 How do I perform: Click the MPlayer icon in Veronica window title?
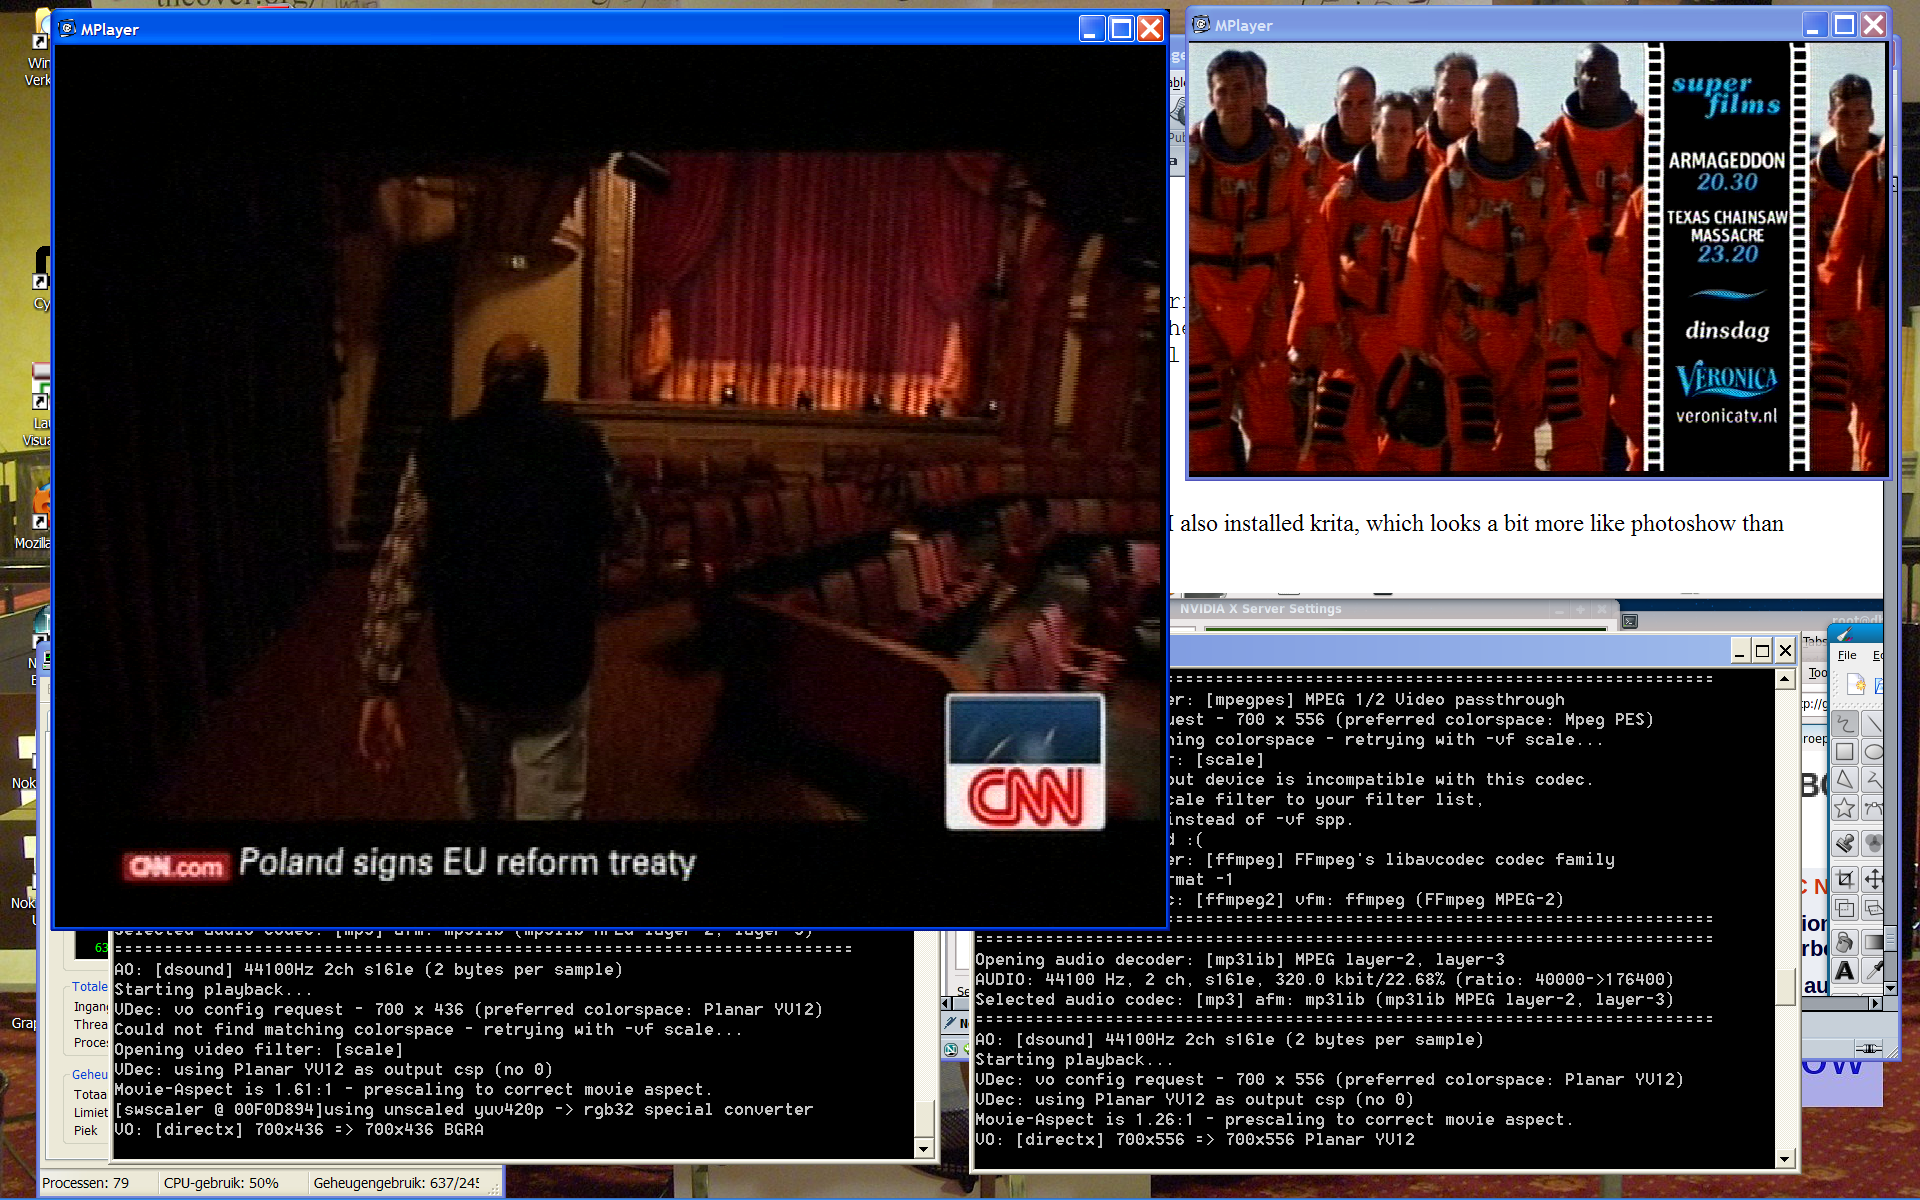coord(1201,25)
